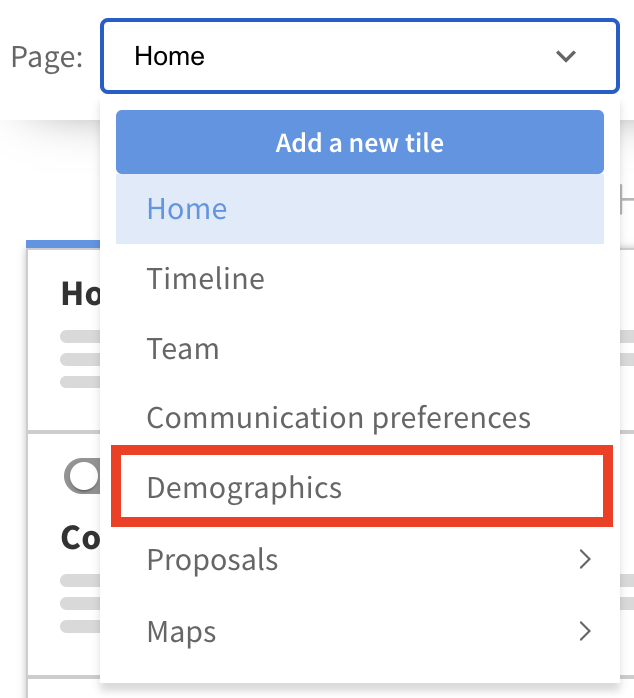Expand the Maps submenu arrow
Screen dimensions: 634x698
coord(586,632)
